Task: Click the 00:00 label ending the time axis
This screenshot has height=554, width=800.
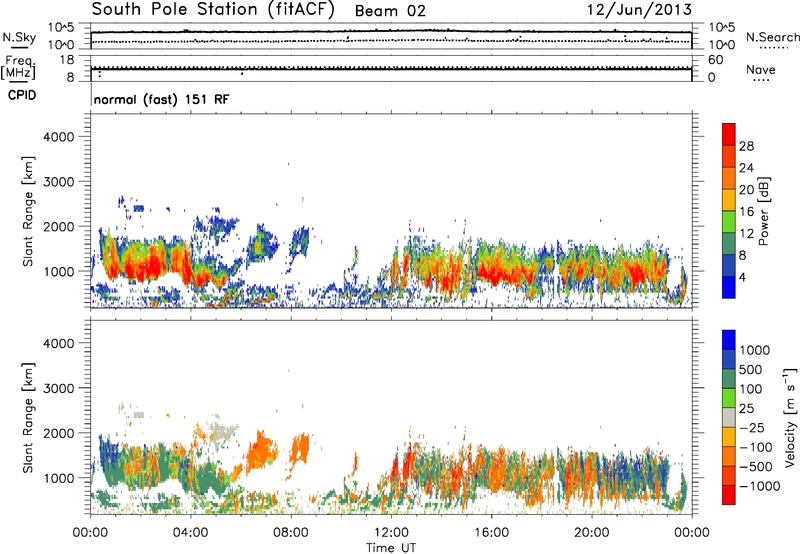Action: (x=692, y=533)
